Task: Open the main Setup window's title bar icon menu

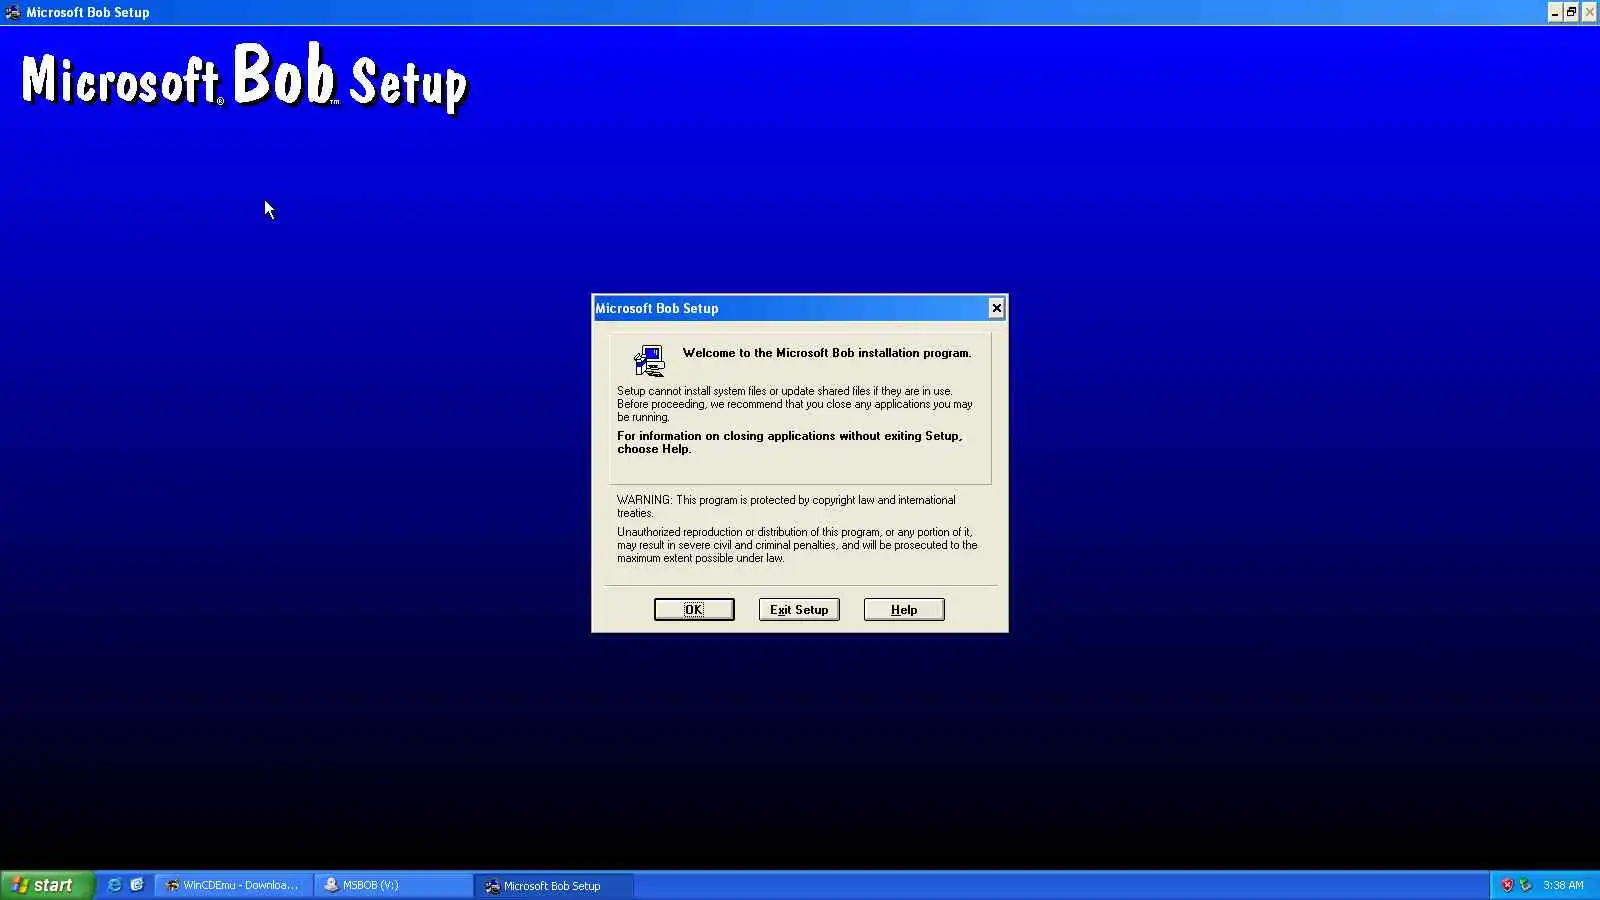Action: pyautogui.click(x=12, y=12)
